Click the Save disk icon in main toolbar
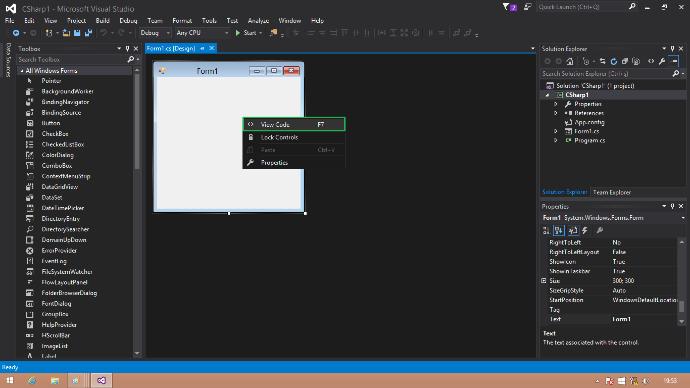The image size is (690, 388). click(x=77, y=33)
